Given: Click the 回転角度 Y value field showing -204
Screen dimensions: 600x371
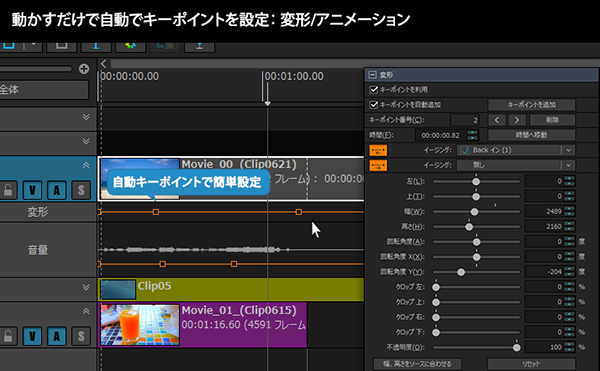Looking at the screenshot, I should pyautogui.click(x=545, y=272).
